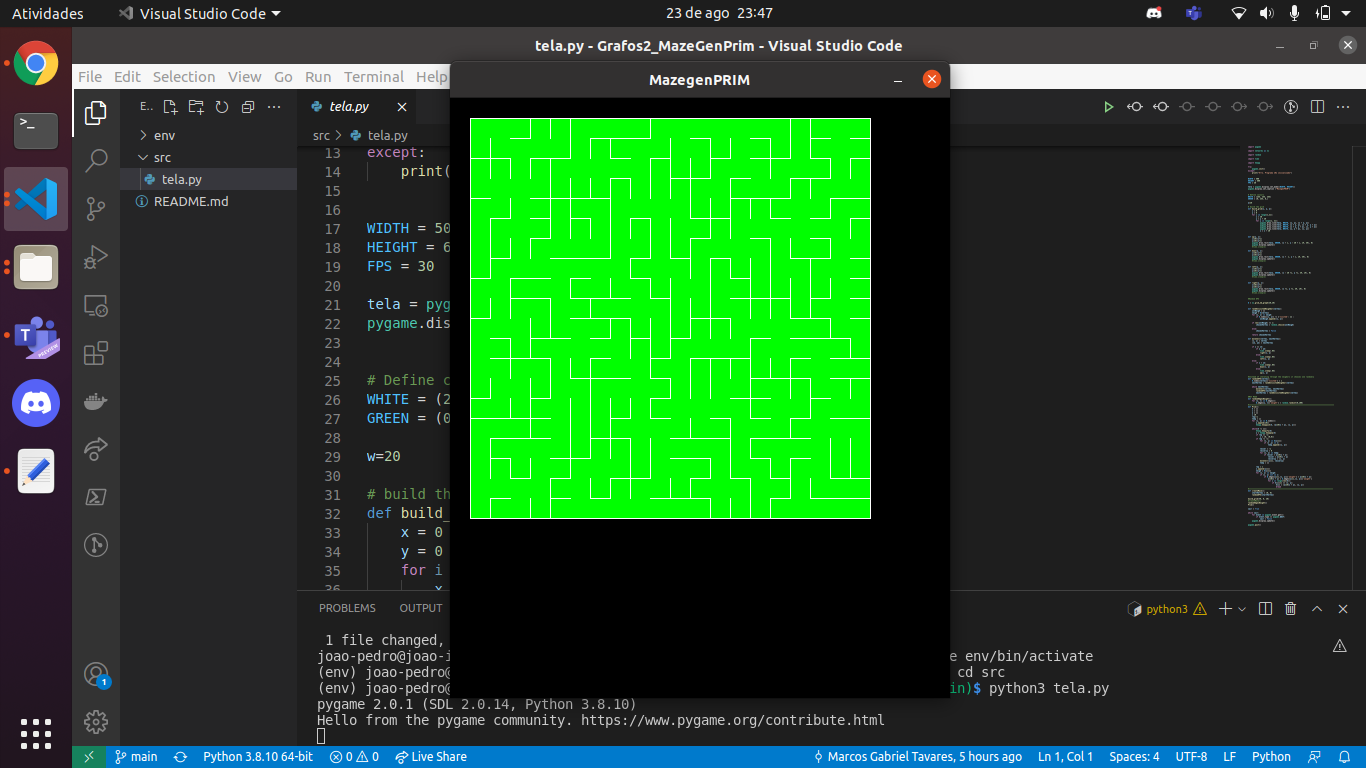Open notifications bell in status bar
This screenshot has width=1366, height=768.
click(x=1343, y=757)
